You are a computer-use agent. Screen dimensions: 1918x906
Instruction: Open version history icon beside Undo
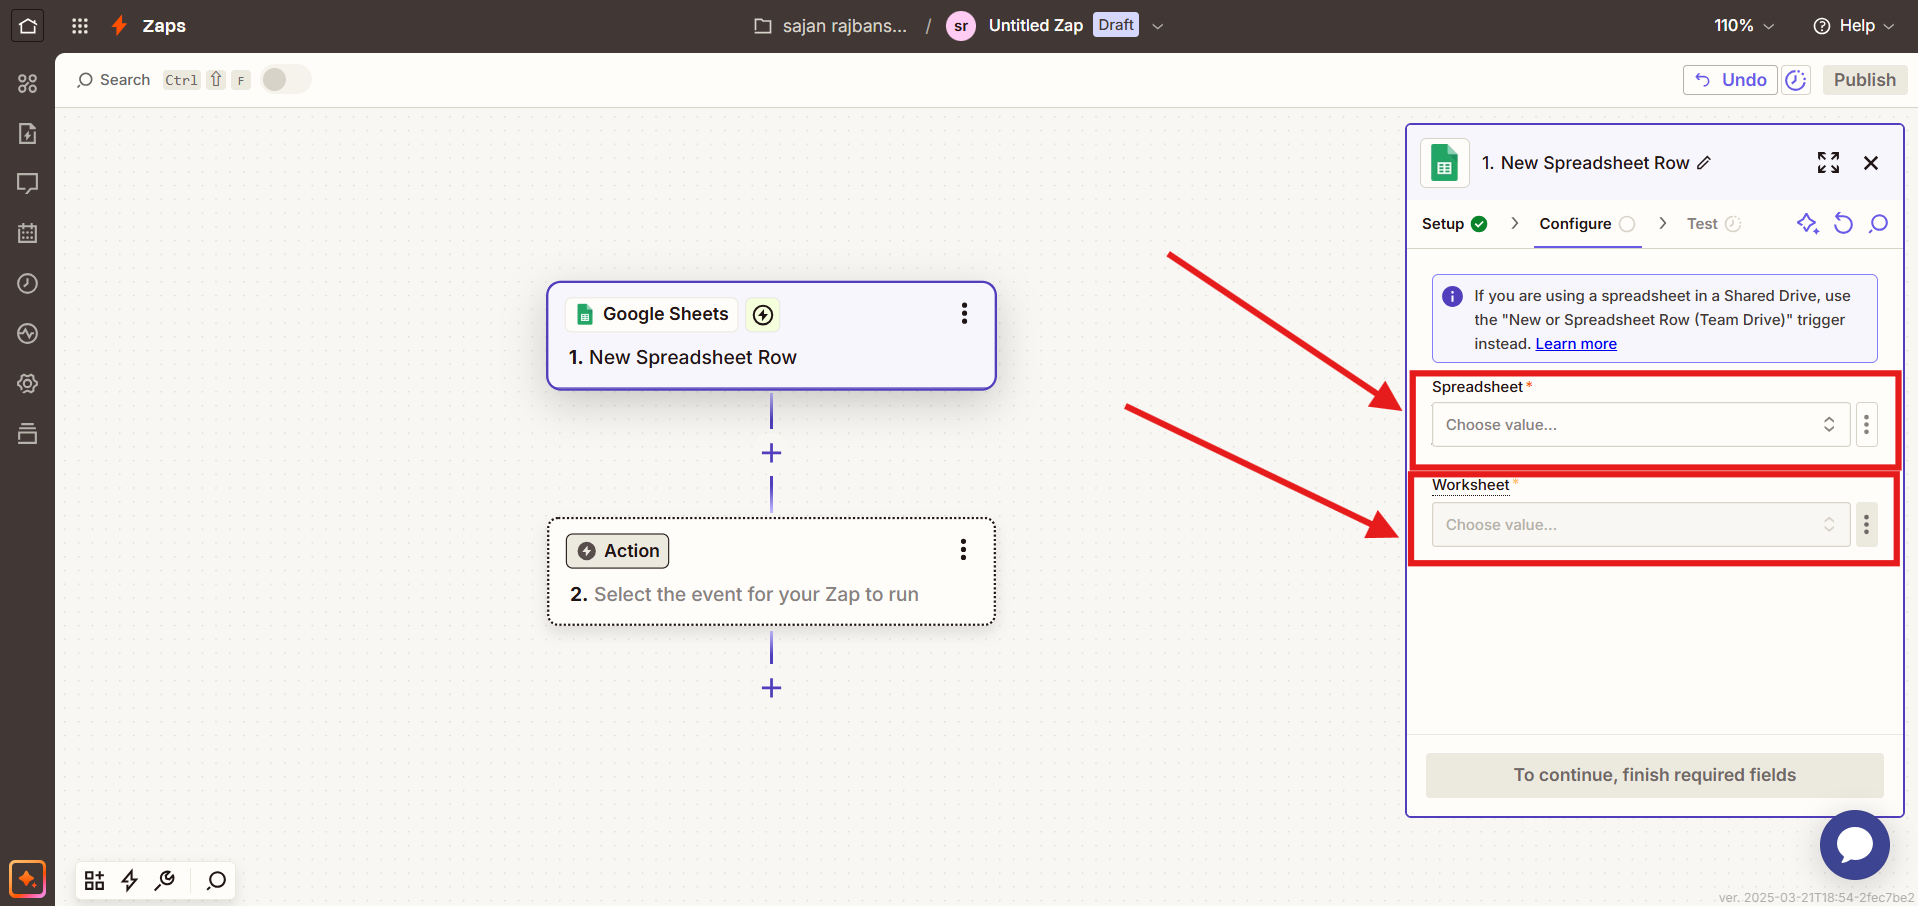(x=1796, y=80)
